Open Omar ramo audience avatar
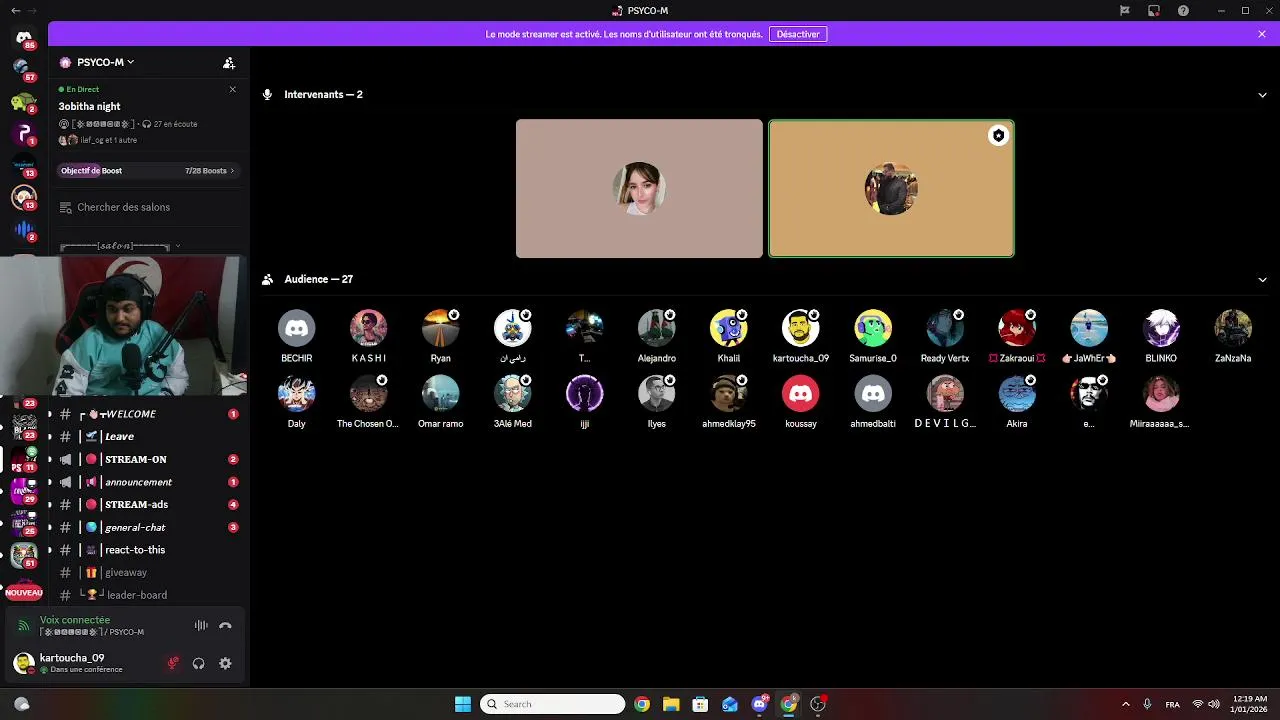 [x=440, y=394]
